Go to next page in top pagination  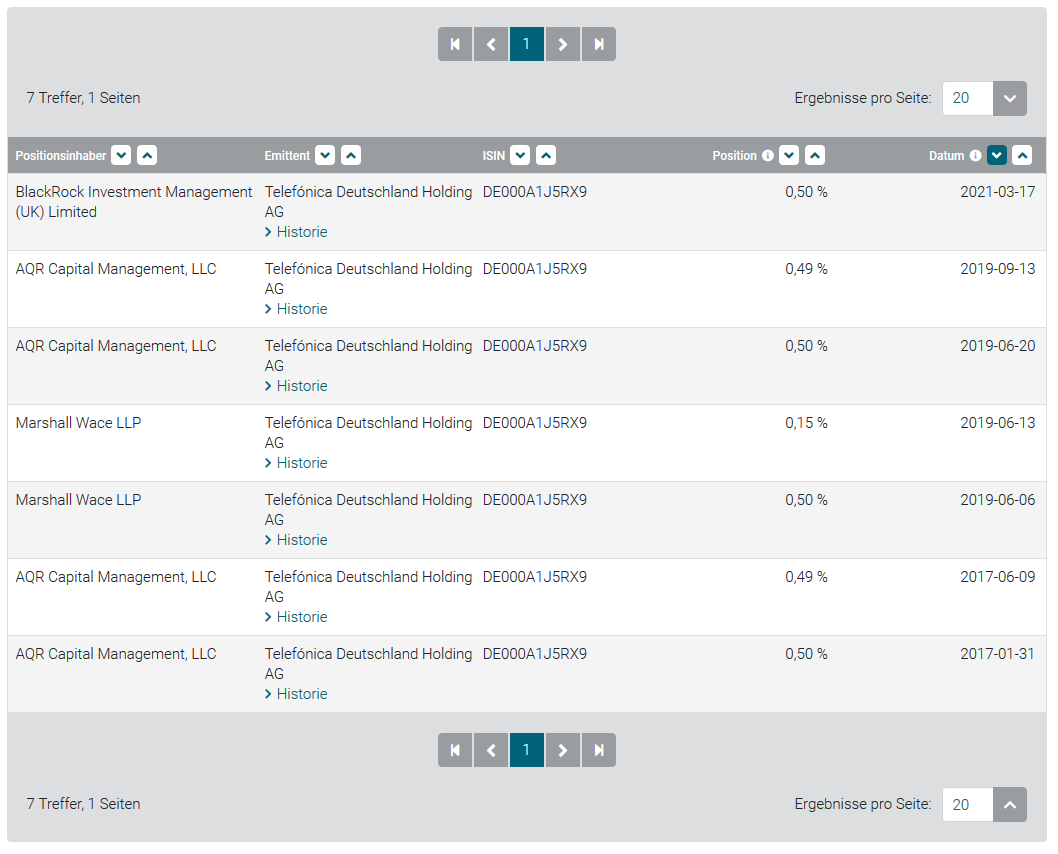point(563,45)
